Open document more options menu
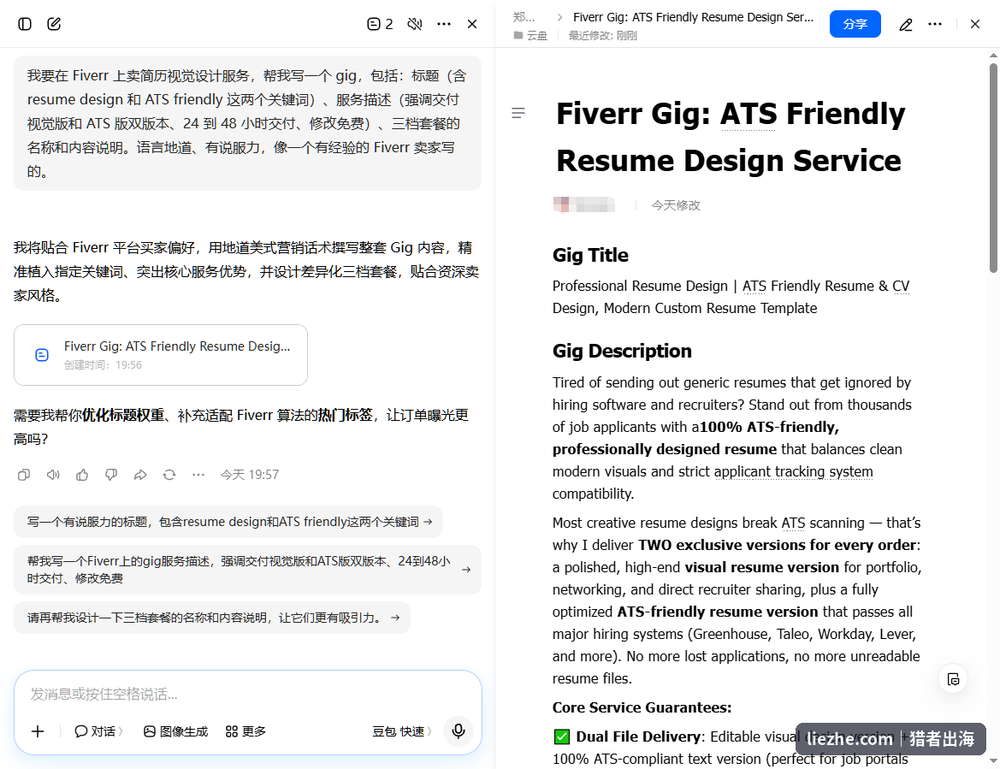 (935, 24)
